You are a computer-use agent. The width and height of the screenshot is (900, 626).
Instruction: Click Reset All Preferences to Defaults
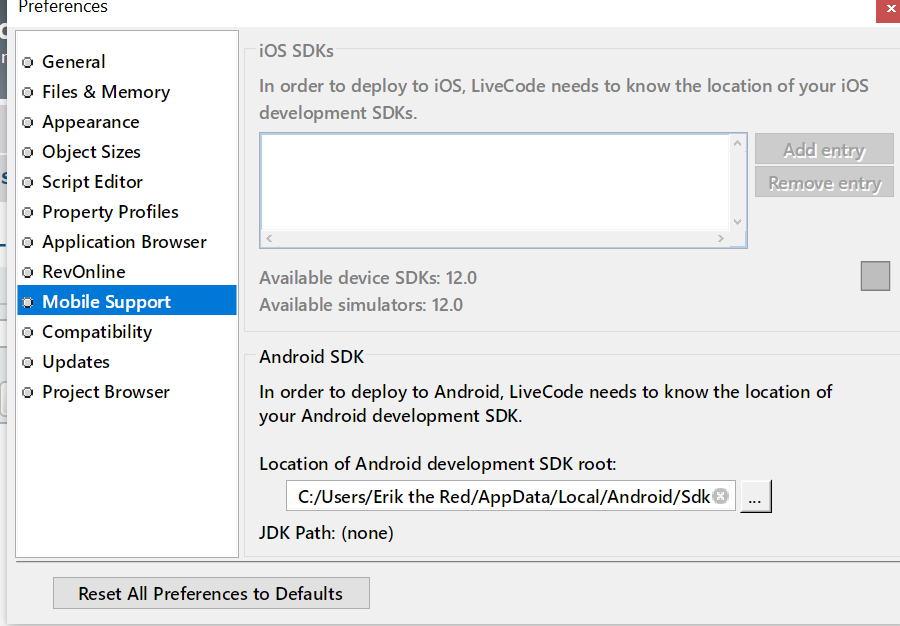(x=211, y=593)
